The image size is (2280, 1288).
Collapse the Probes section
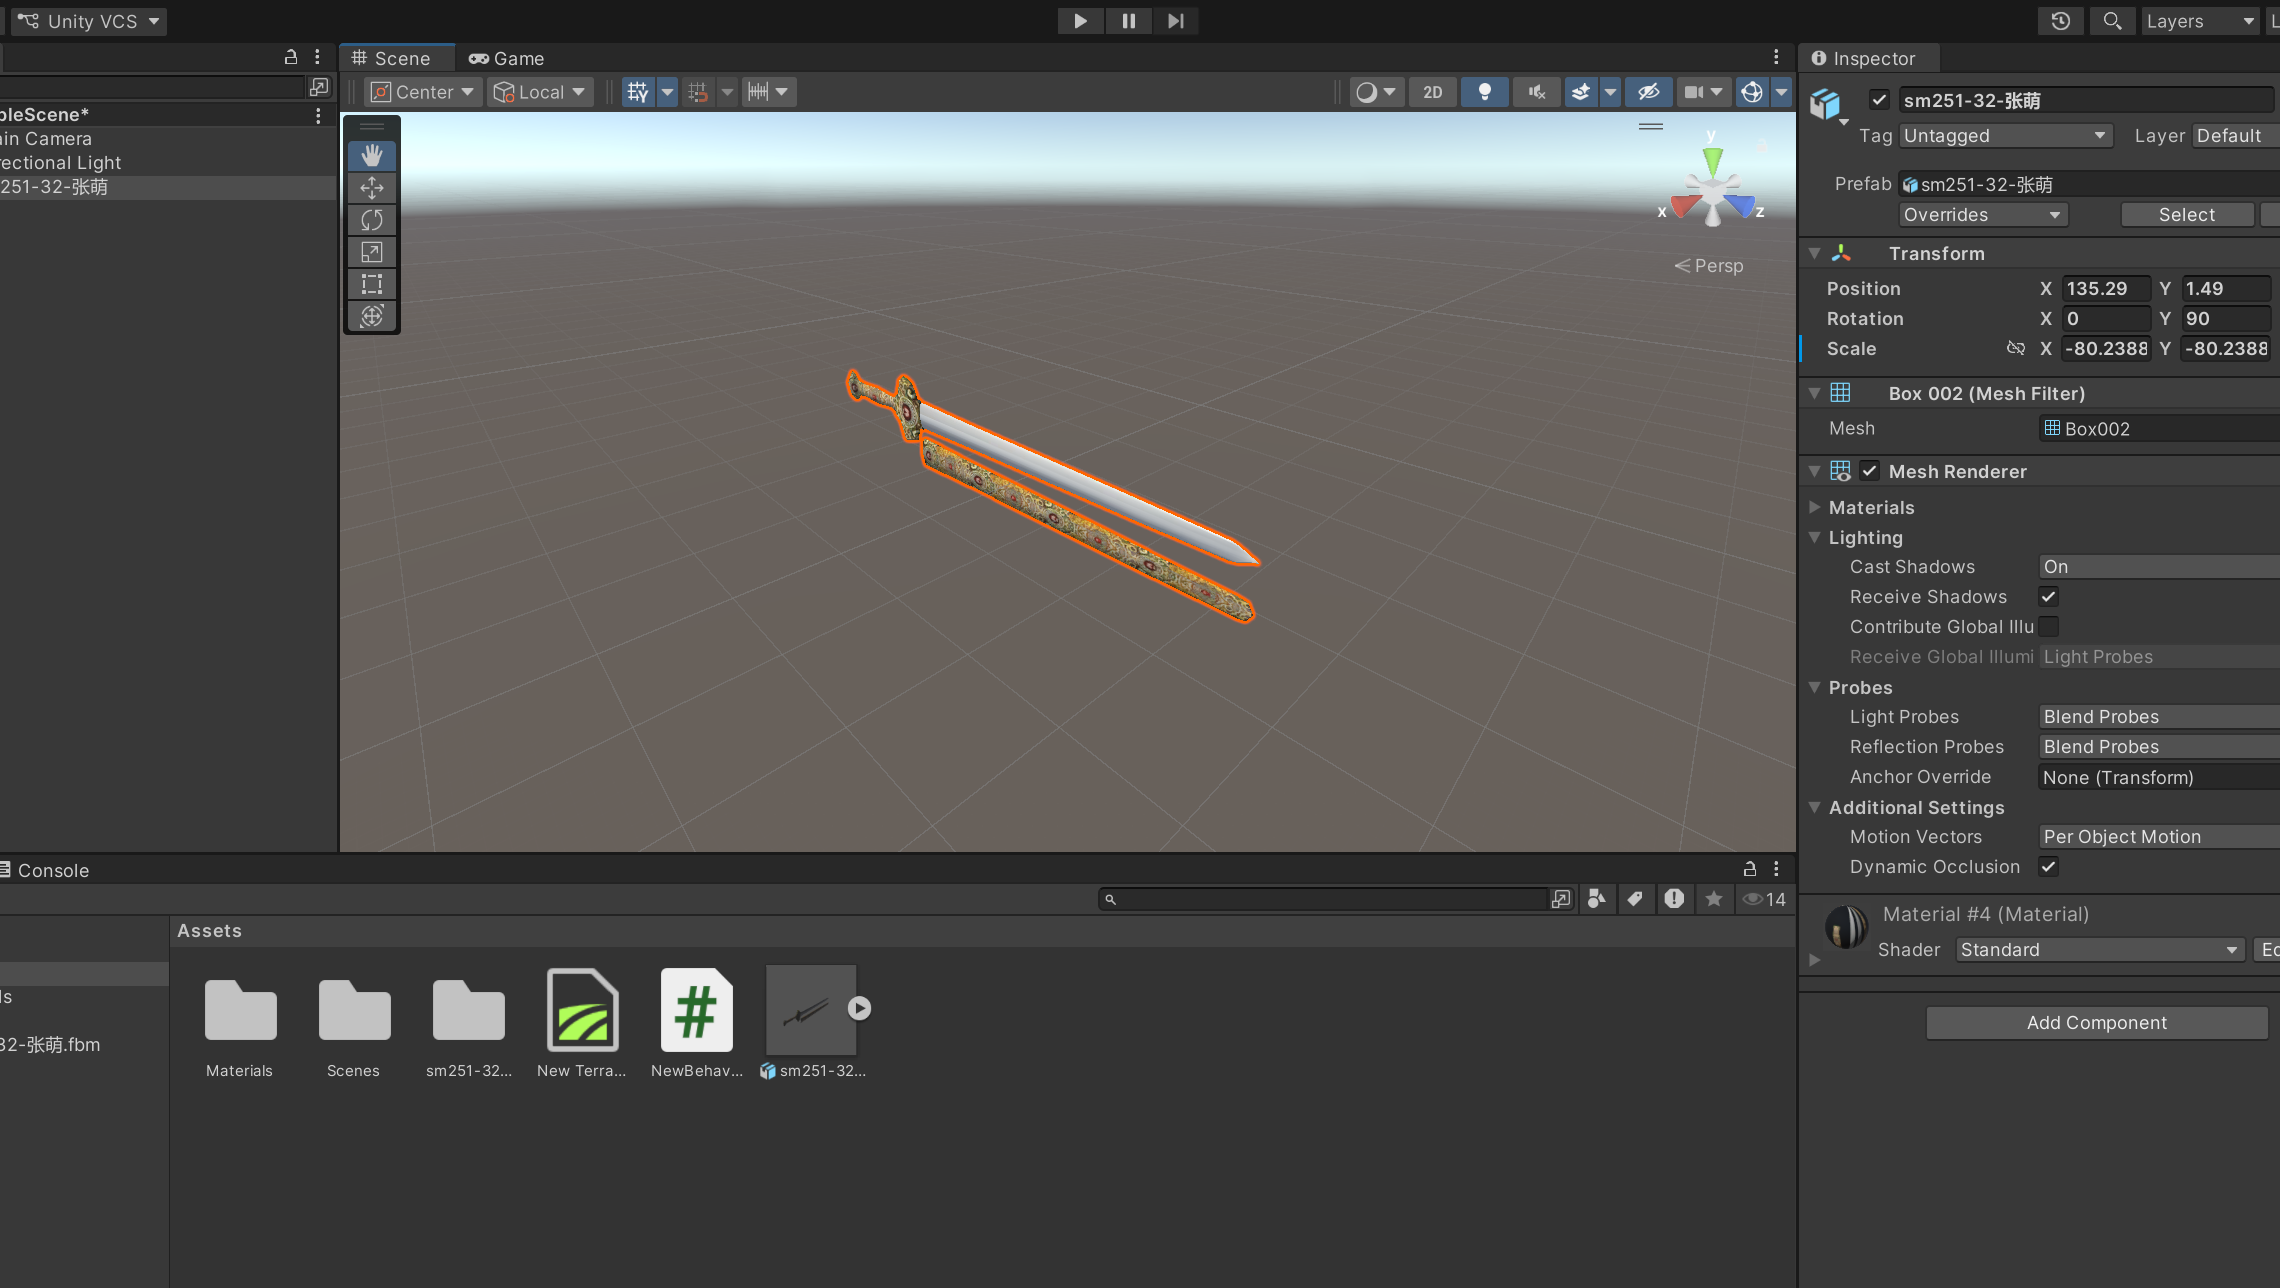point(1814,687)
